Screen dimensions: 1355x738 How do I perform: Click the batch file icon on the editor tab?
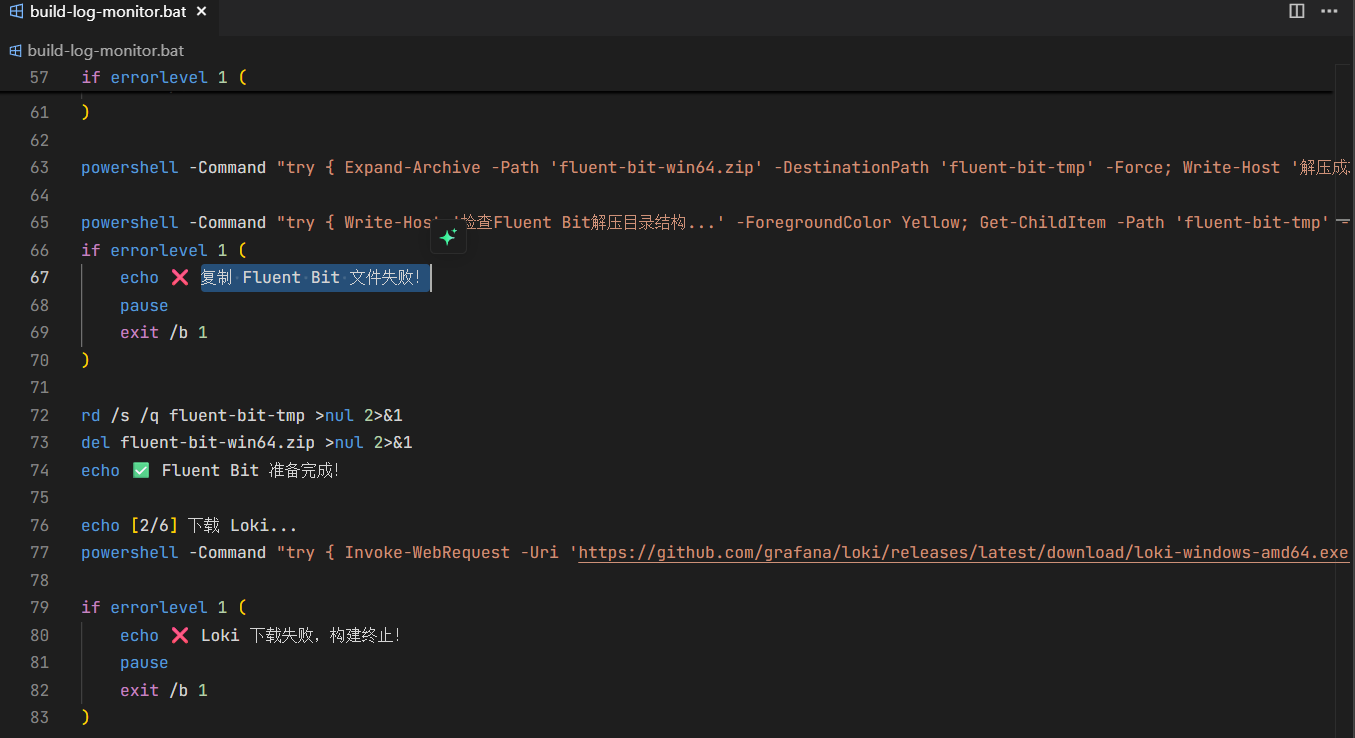(x=17, y=12)
